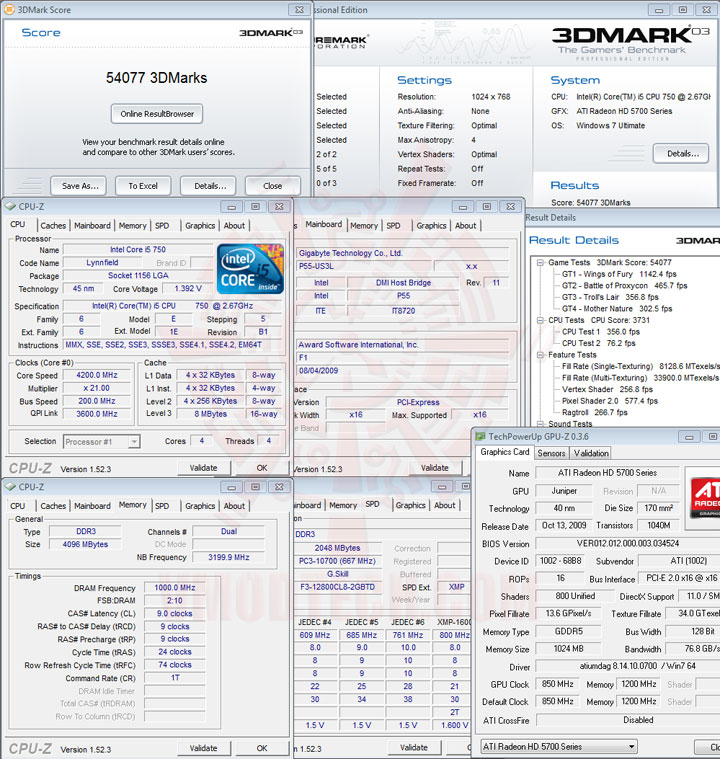Click OK in the CPU-Z CPU window
Screen dimensions: 720x759
tap(262, 468)
